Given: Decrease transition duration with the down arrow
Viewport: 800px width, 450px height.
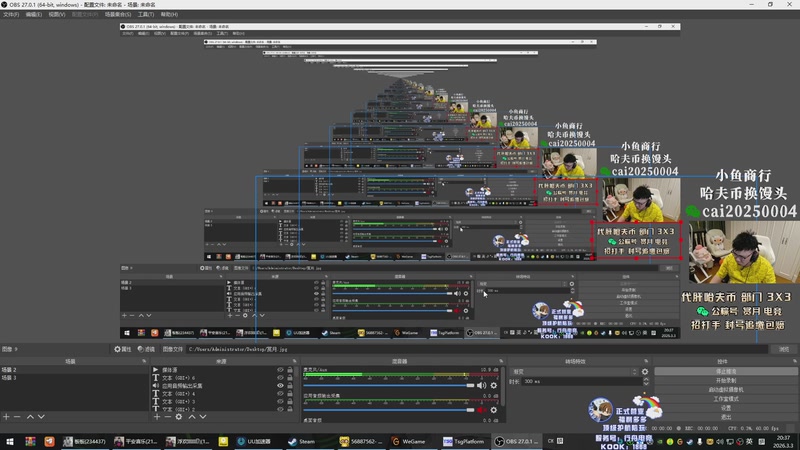Looking at the screenshot, I should pos(646,384).
